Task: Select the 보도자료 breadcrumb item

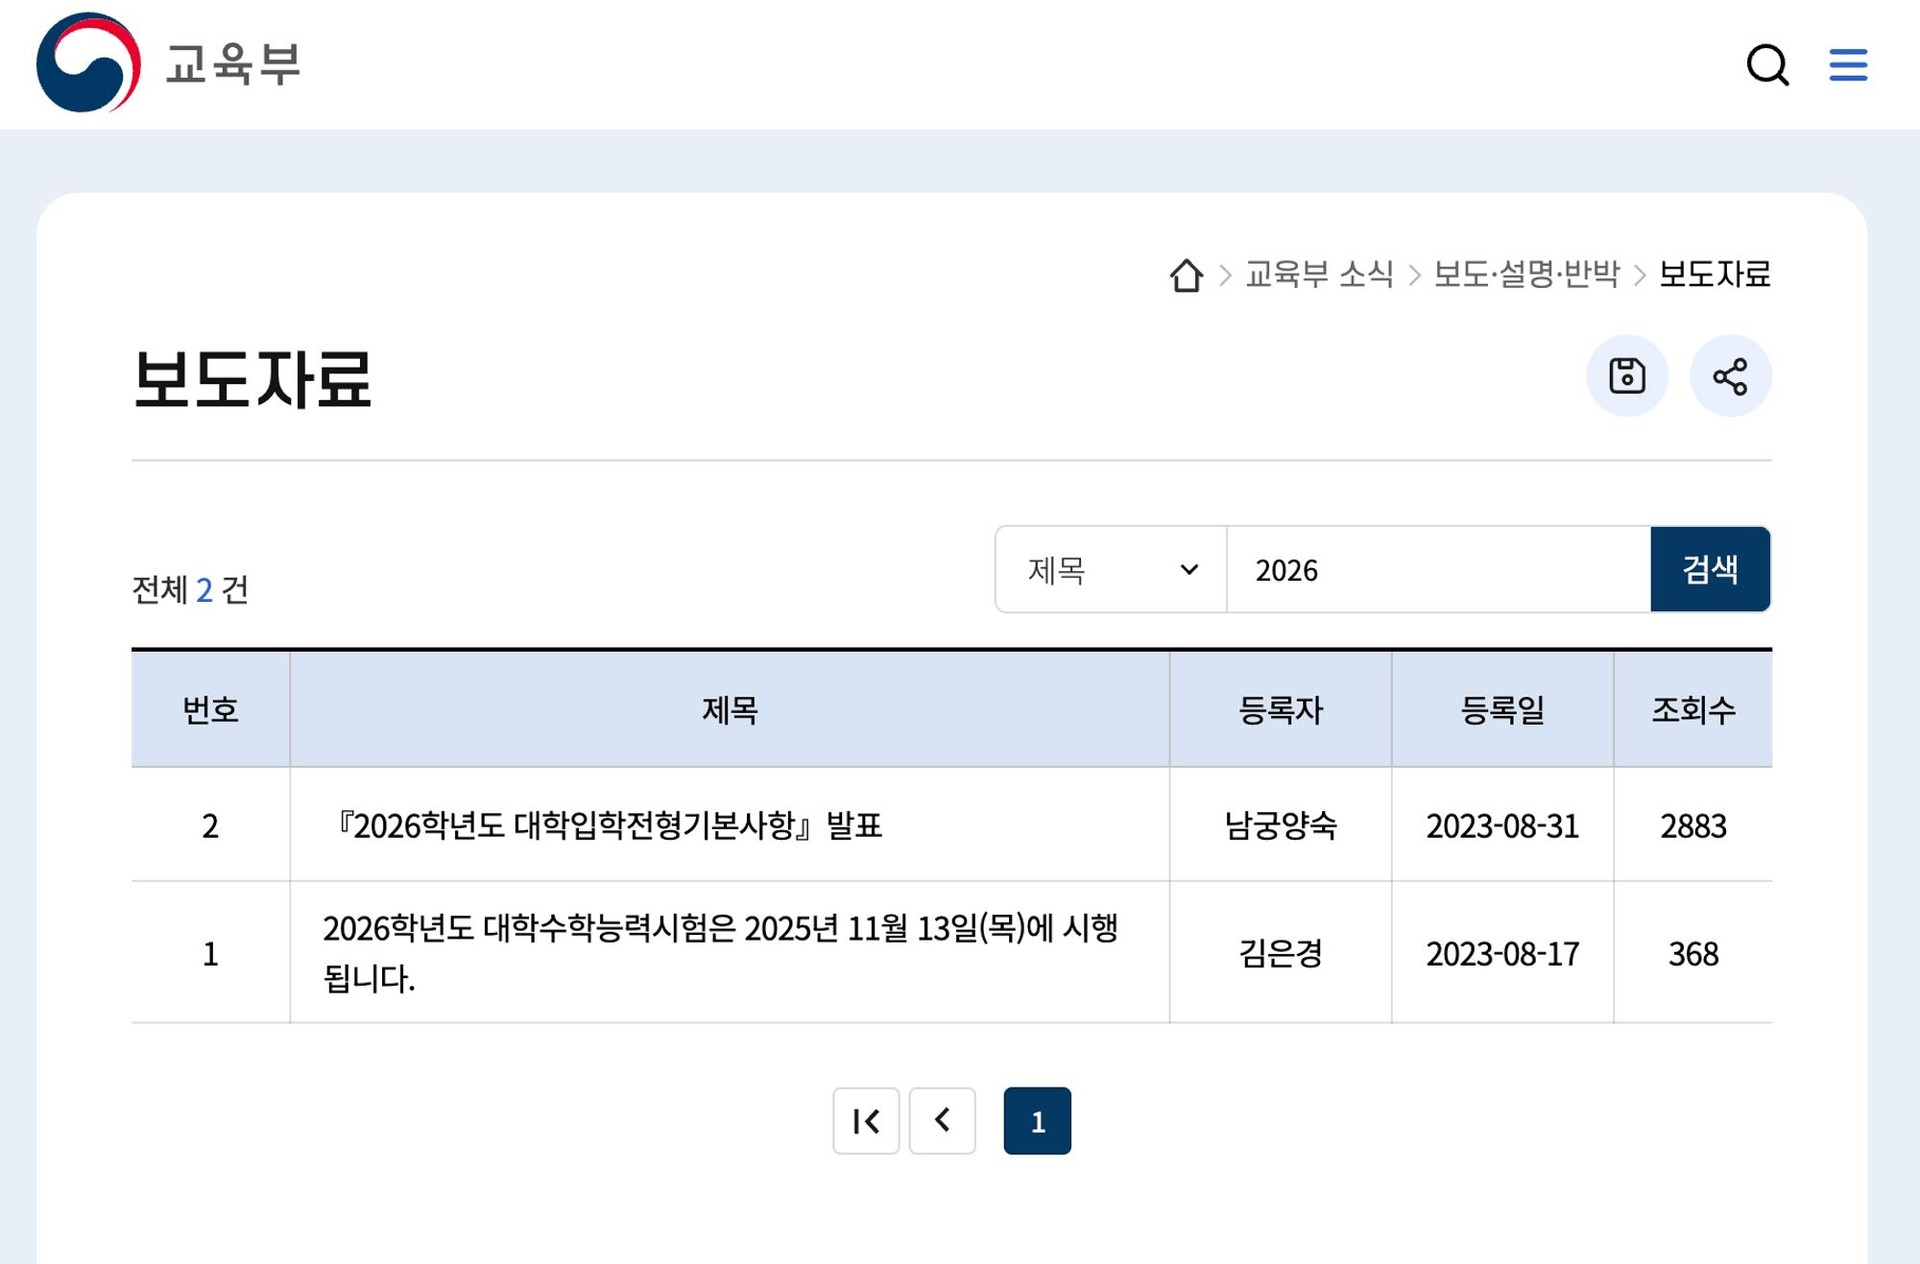Action: tap(1713, 276)
